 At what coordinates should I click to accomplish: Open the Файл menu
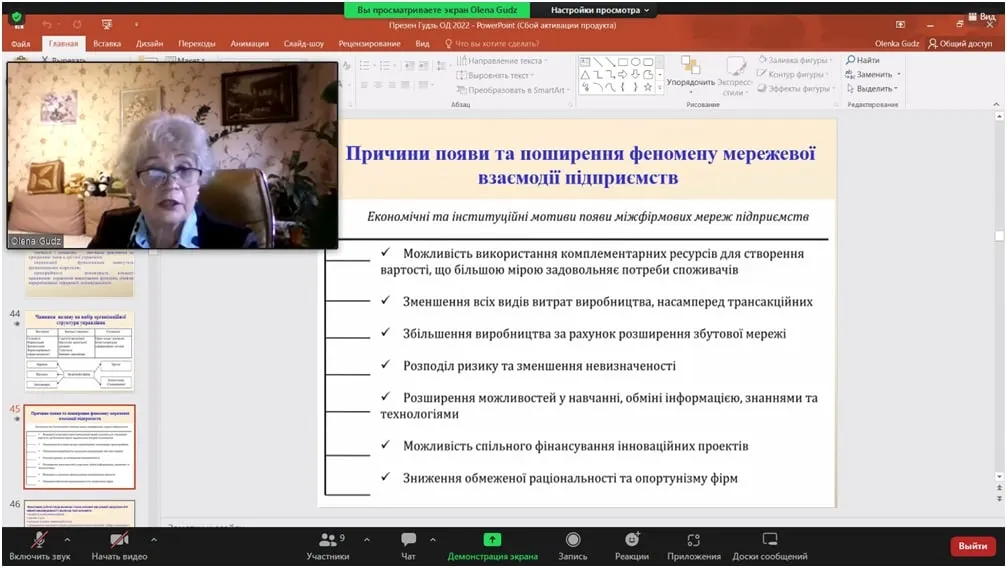click(x=21, y=44)
